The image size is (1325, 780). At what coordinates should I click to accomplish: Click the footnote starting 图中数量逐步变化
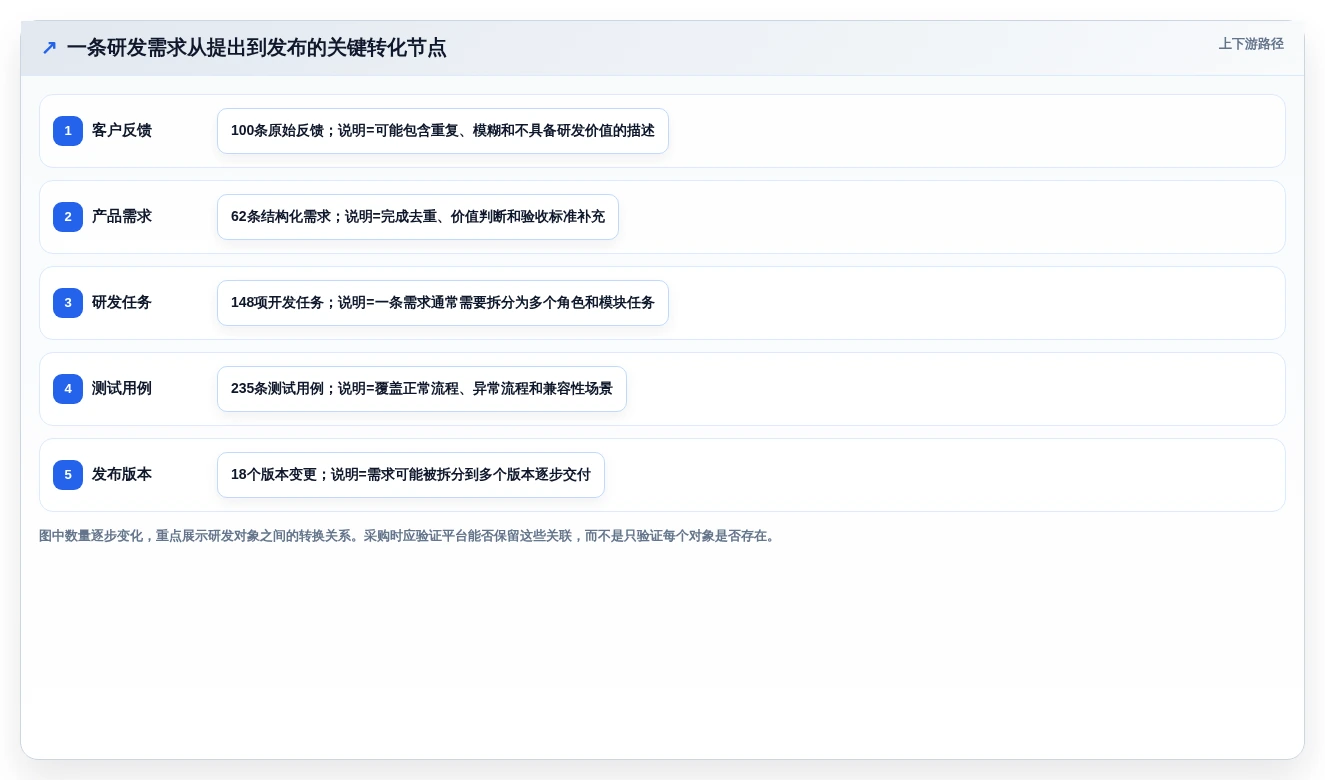point(409,536)
